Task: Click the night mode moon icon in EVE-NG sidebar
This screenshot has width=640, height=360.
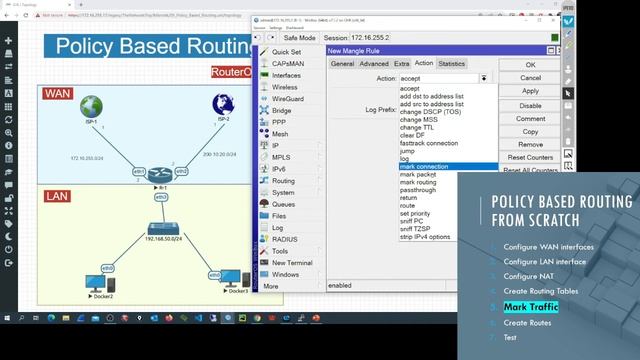Action: (8, 236)
